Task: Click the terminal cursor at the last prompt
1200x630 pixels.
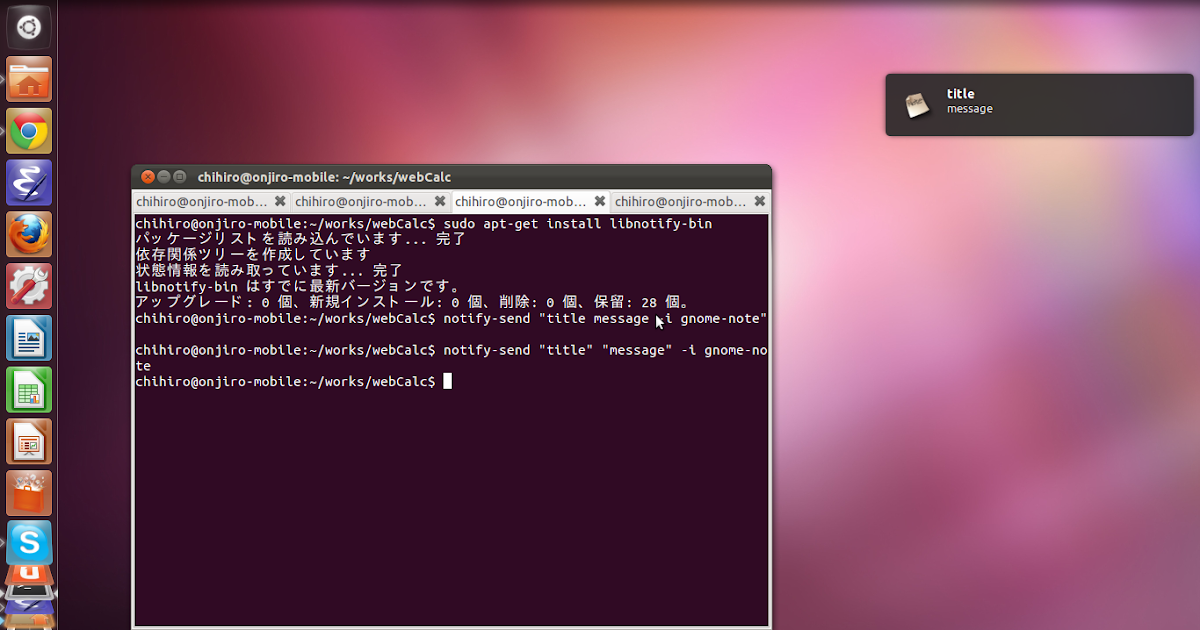Action: [448, 382]
